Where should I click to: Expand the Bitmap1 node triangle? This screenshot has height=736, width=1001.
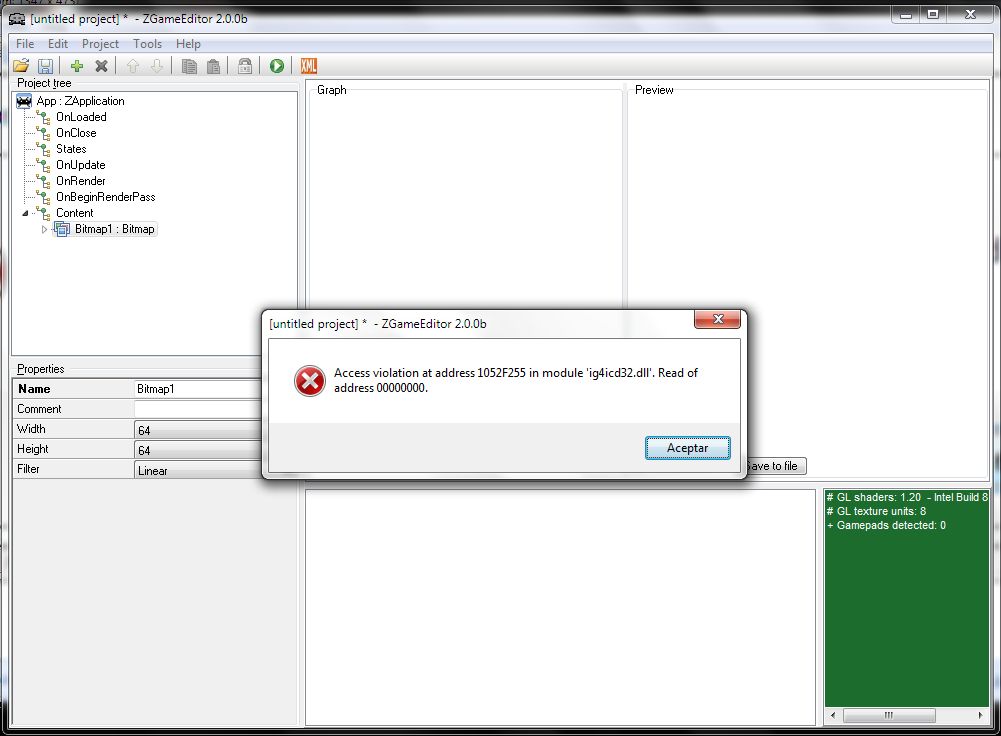pyautogui.click(x=44, y=229)
